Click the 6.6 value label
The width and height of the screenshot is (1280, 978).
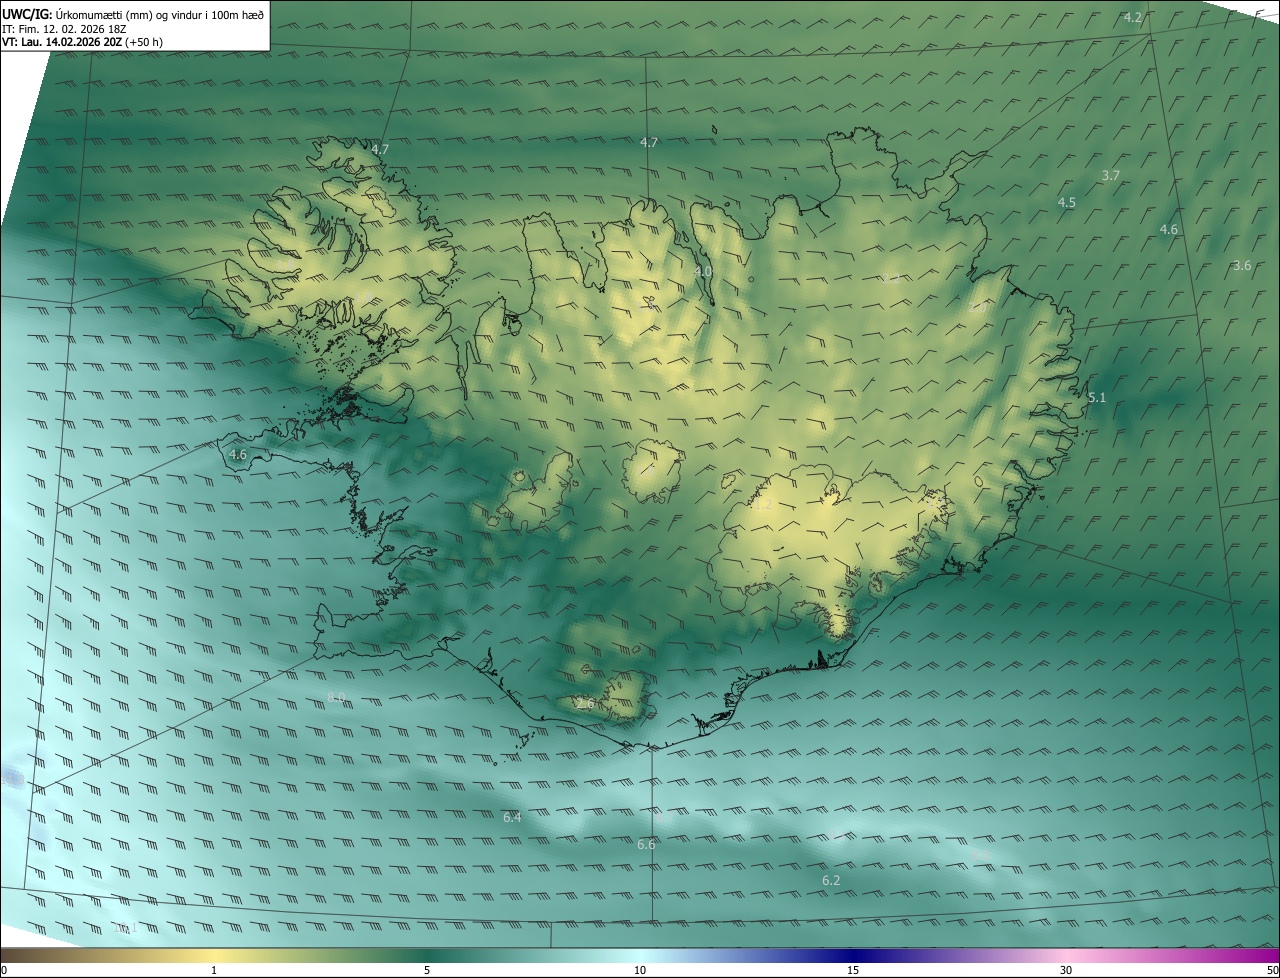(646, 844)
